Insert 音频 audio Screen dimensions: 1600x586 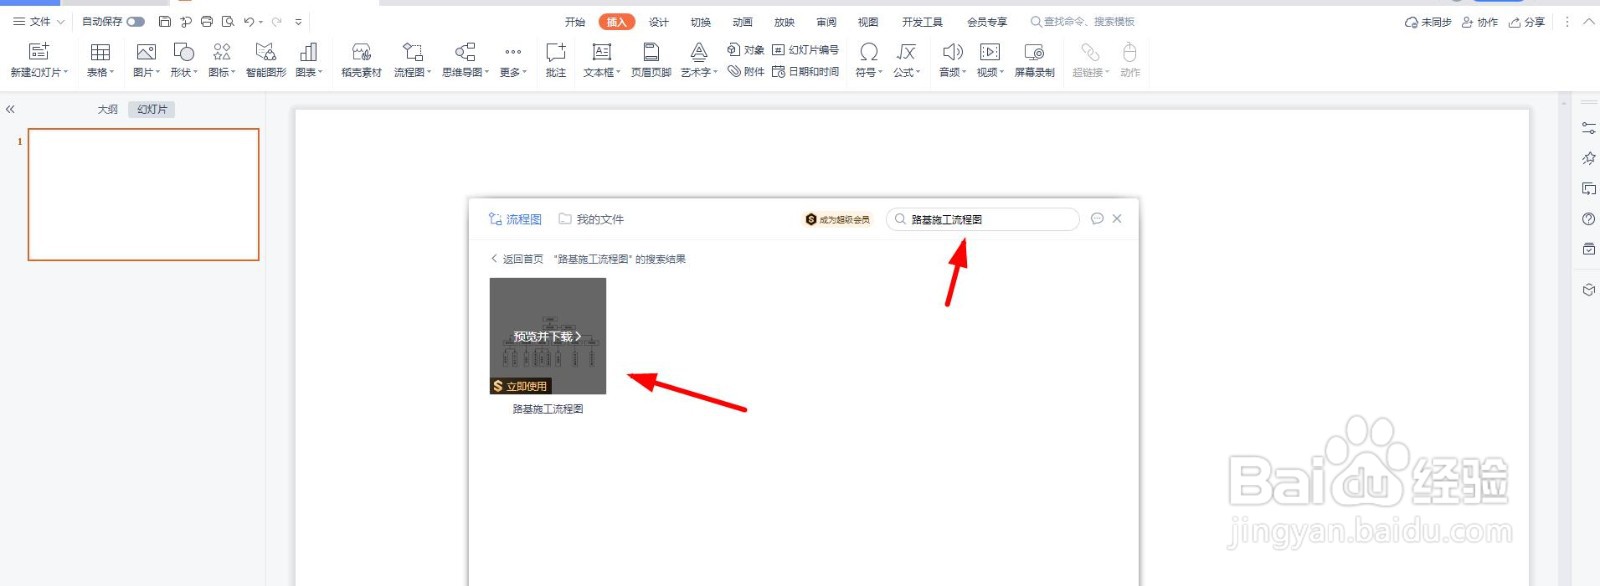[952, 59]
